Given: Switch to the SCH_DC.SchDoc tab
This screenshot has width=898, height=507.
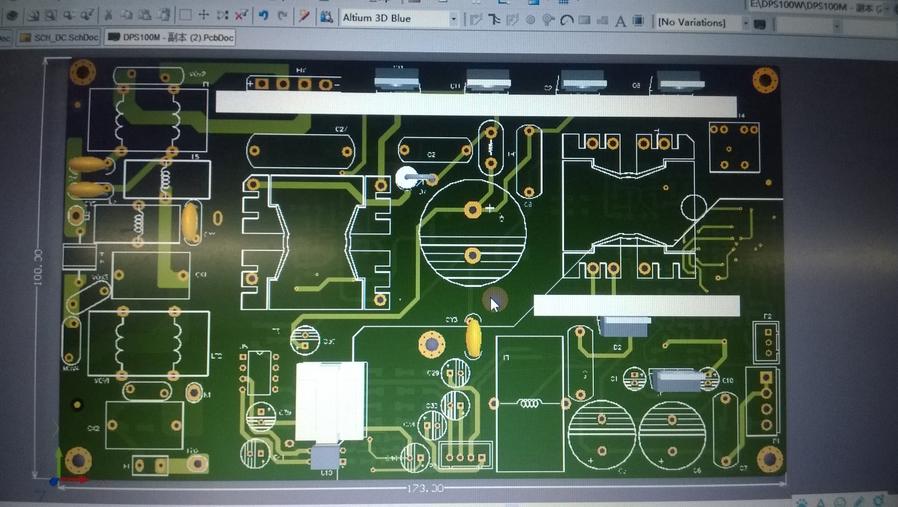Looking at the screenshot, I should pos(60,37).
